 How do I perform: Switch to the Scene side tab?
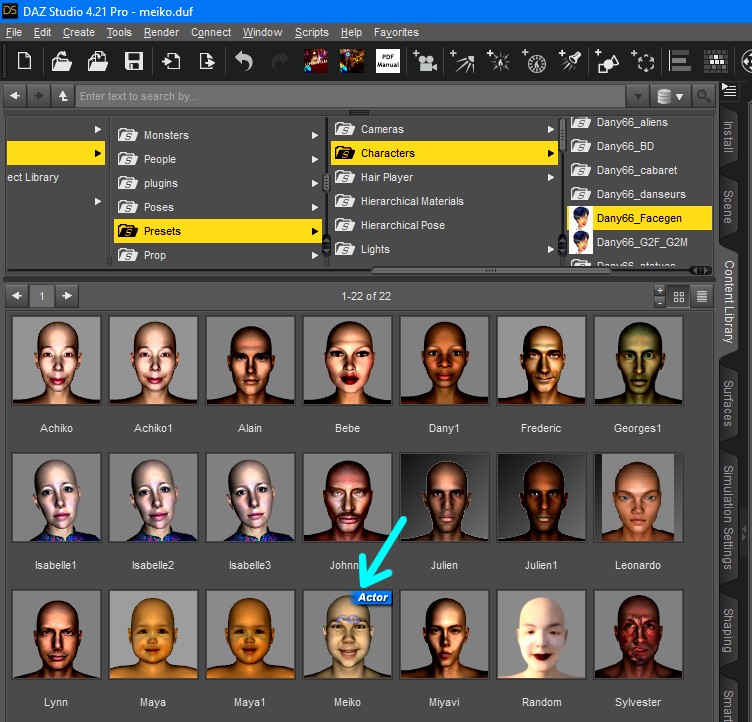pos(728,207)
